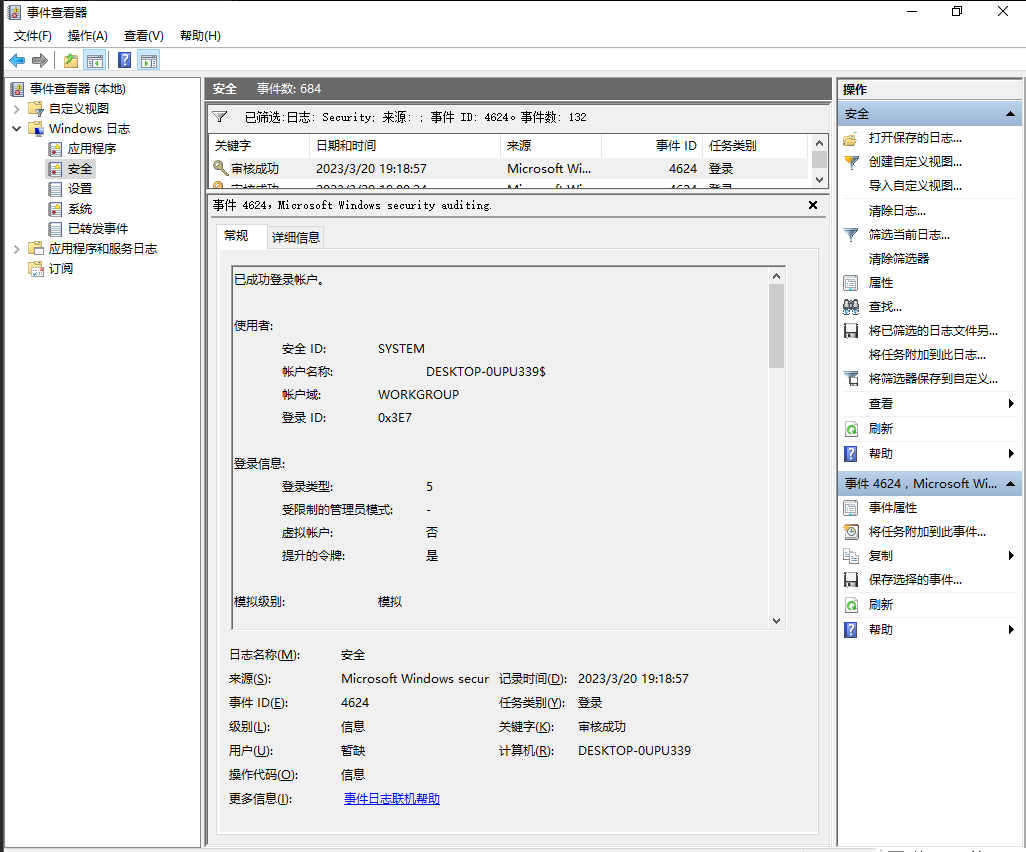Click 清除日志... action

[x=897, y=211]
